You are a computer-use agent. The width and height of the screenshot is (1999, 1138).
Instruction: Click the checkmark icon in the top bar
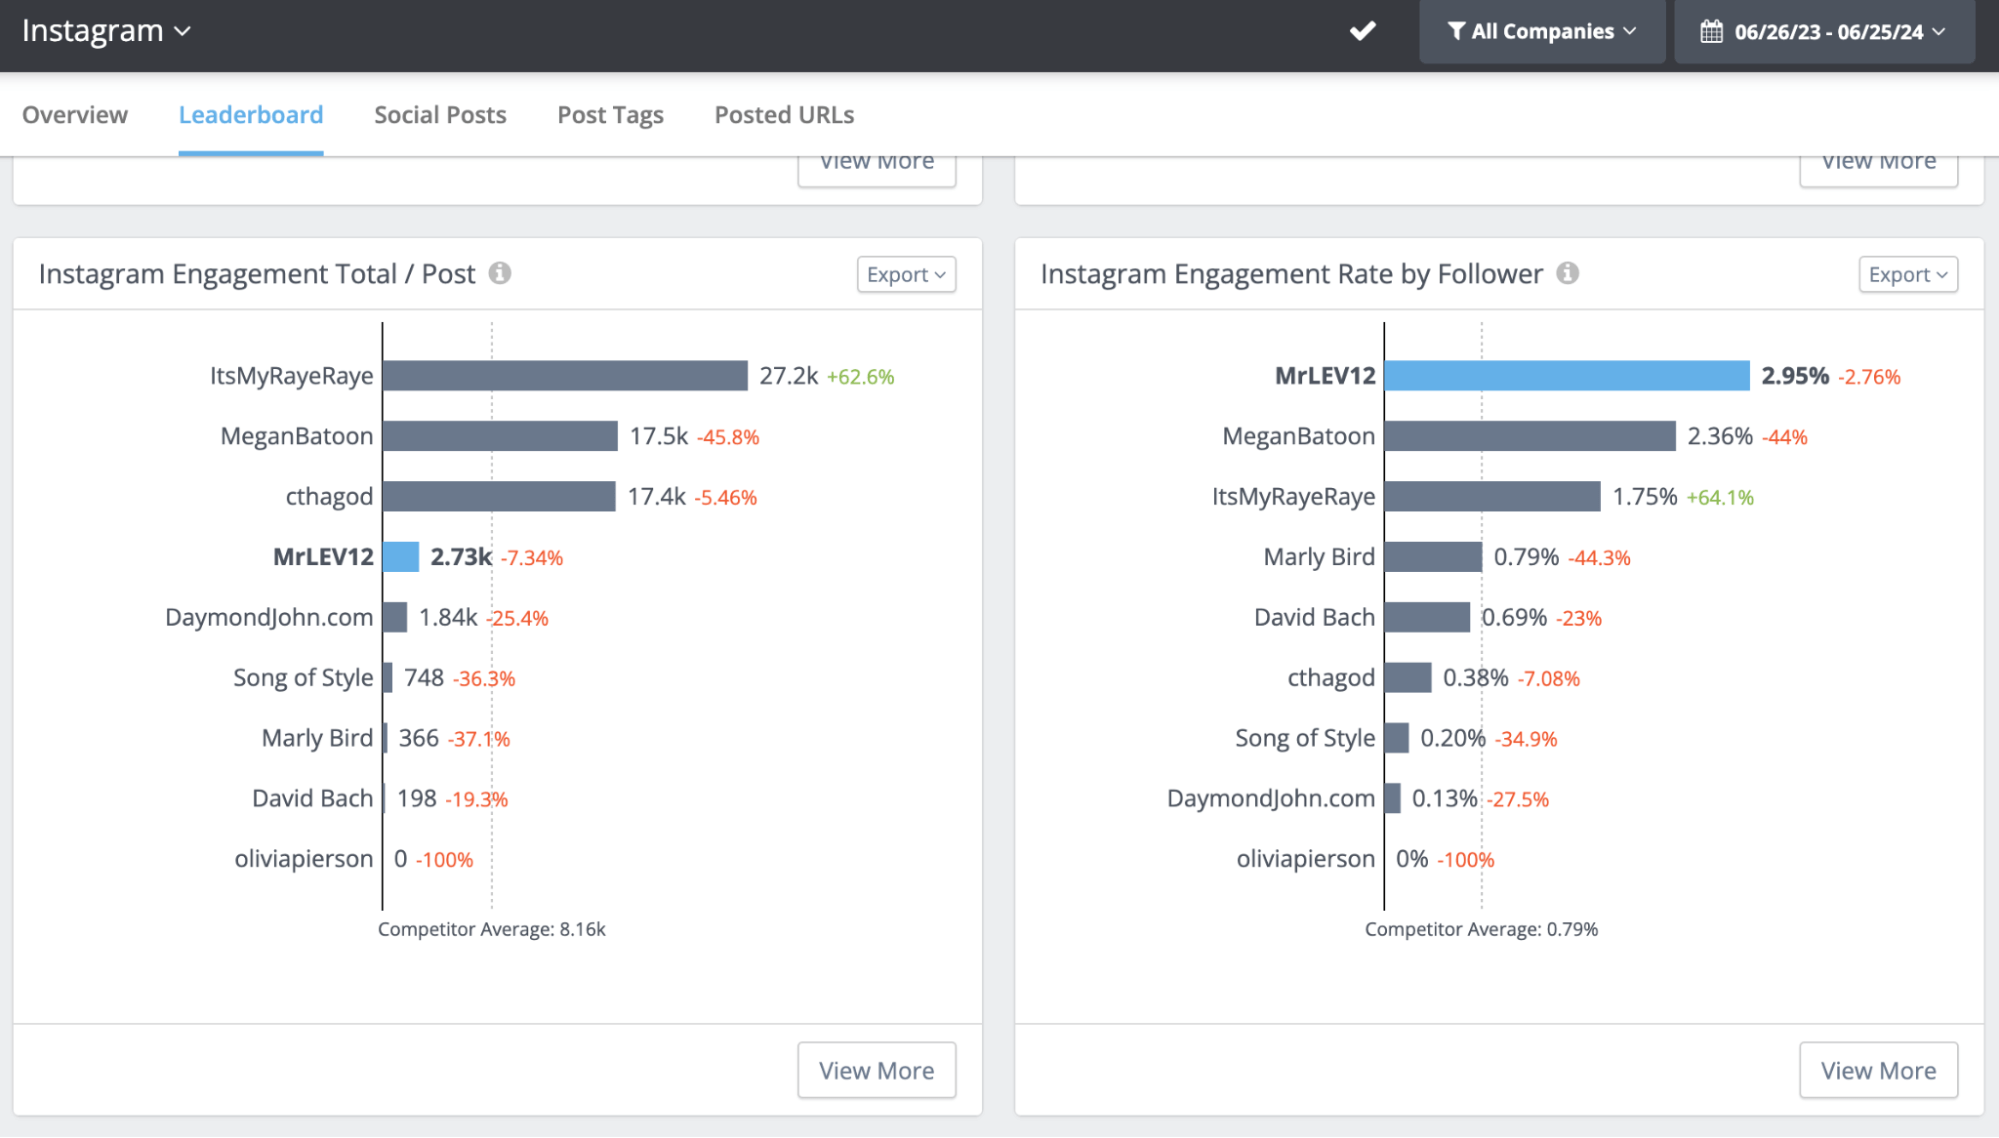pyautogui.click(x=1362, y=31)
